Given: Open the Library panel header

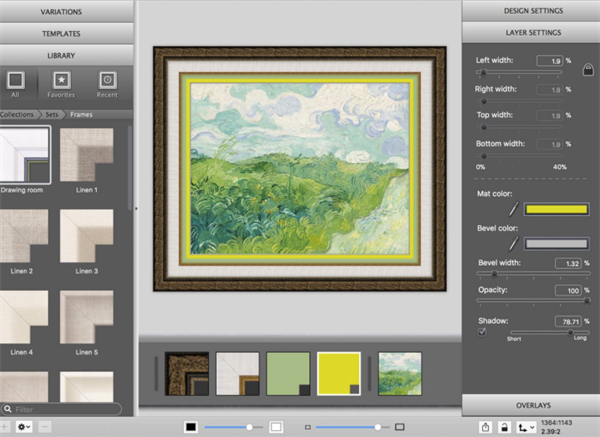Looking at the screenshot, I should (61, 55).
